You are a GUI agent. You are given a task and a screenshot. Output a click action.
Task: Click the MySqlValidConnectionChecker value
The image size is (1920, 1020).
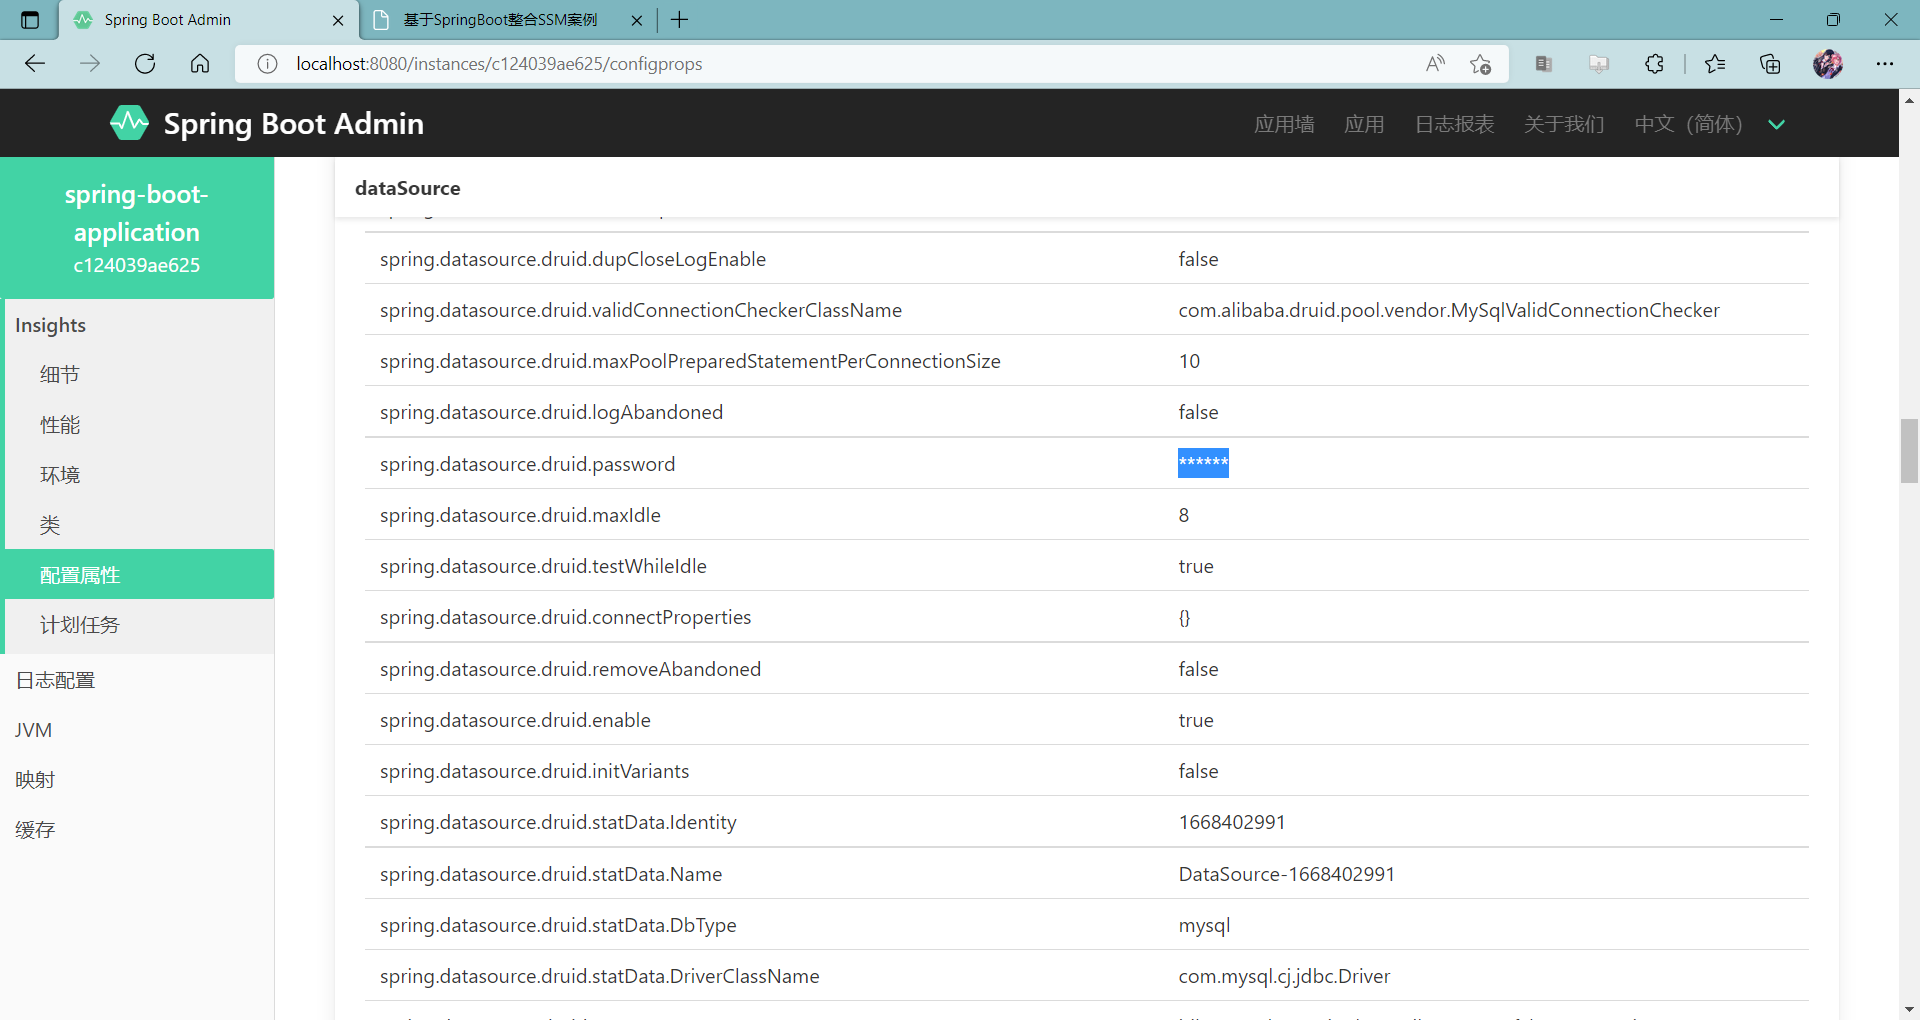point(1449,310)
